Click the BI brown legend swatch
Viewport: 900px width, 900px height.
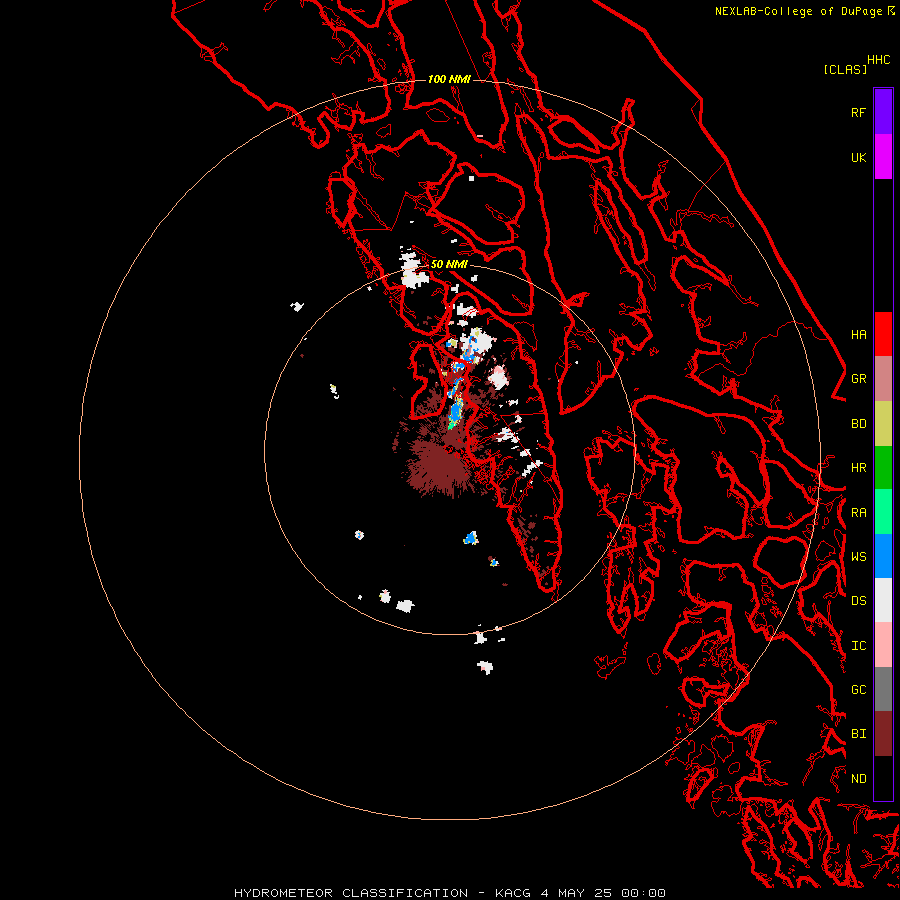tap(883, 734)
